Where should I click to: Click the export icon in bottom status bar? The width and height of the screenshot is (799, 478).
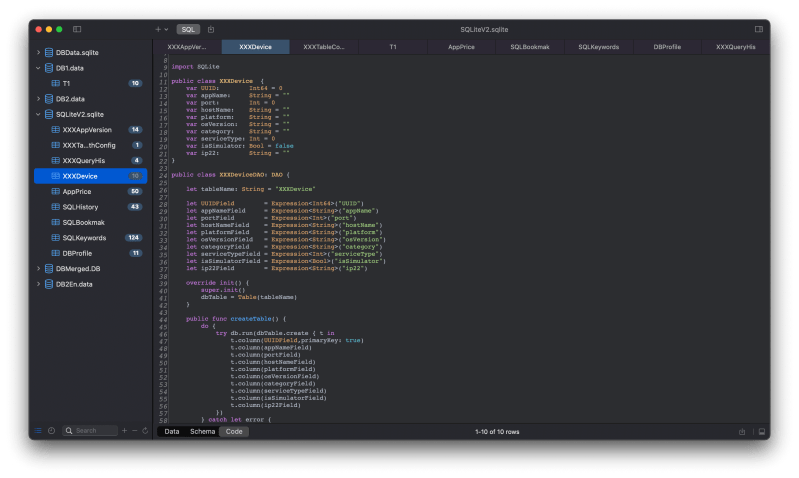click(x=742, y=432)
